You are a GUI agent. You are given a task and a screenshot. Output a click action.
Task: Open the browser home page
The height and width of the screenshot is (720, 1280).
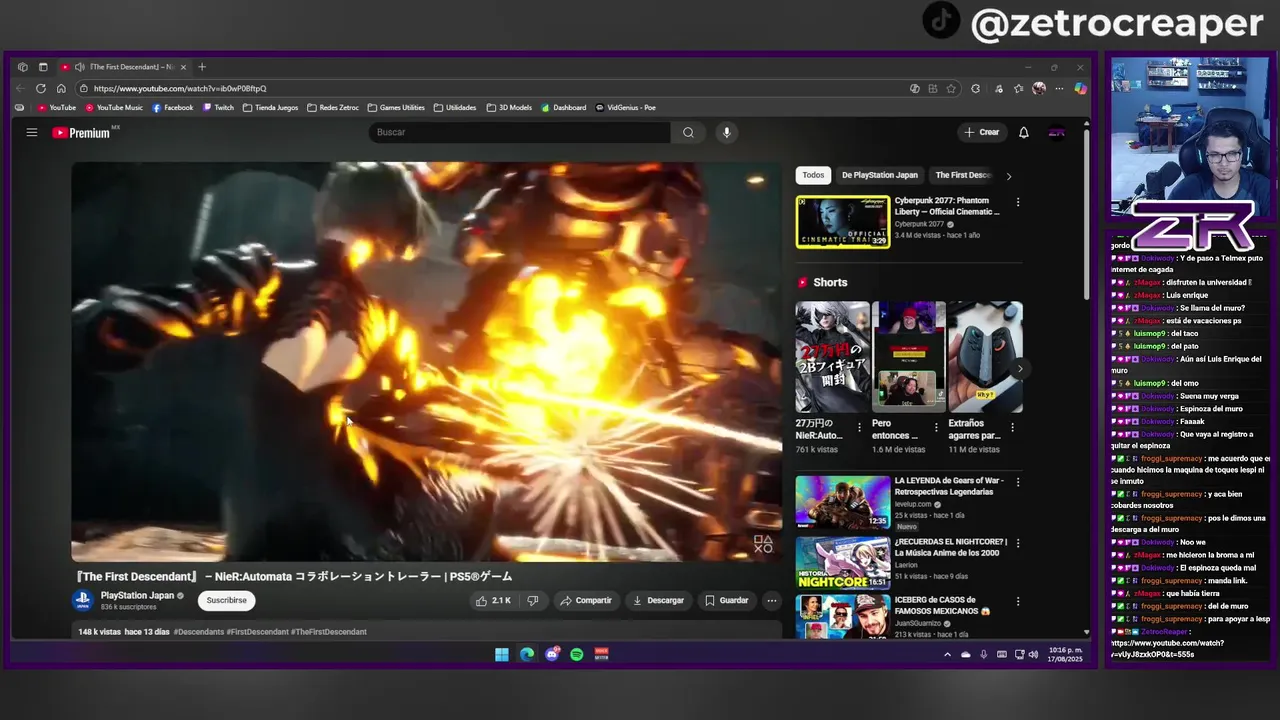coord(61,88)
